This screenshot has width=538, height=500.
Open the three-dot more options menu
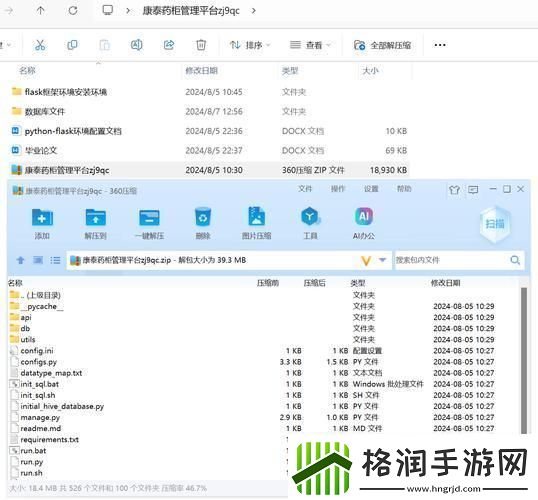click(440, 45)
